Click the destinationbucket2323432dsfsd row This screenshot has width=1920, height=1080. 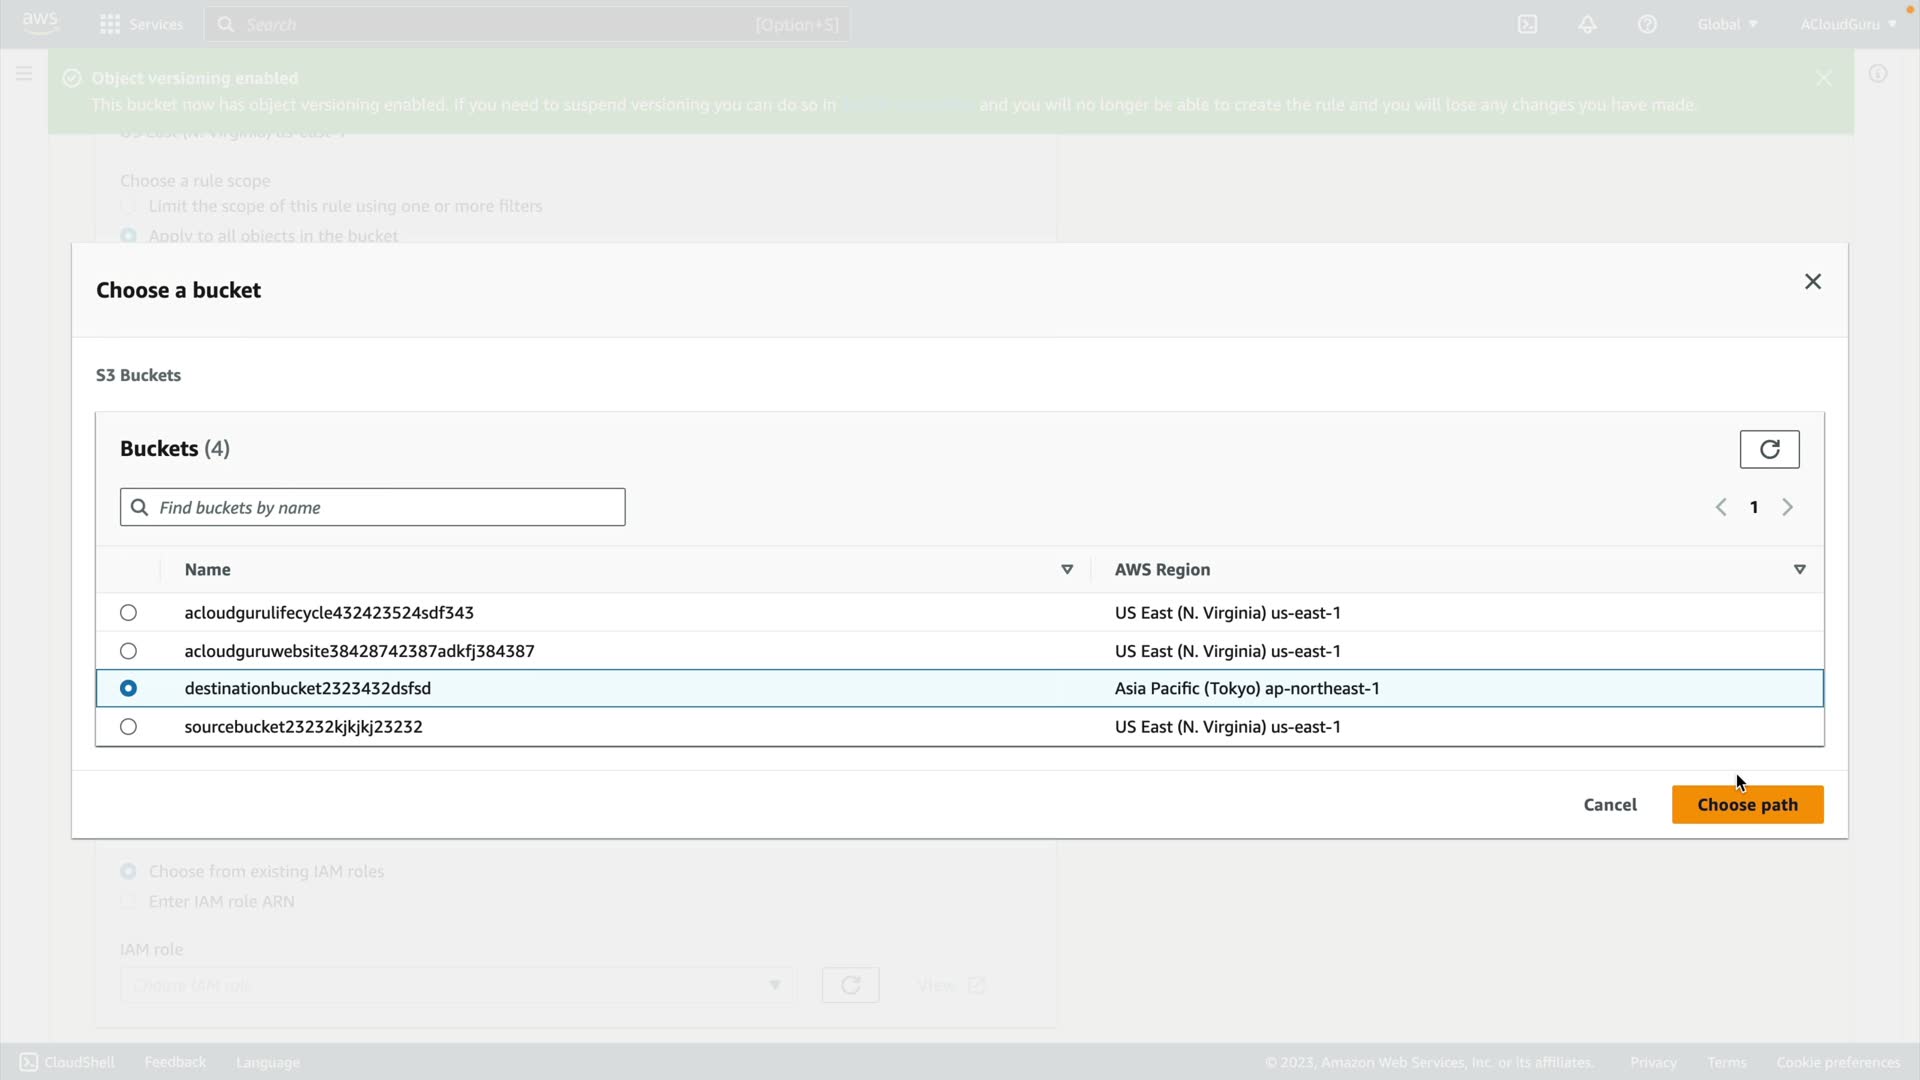(x=307, y=689)
